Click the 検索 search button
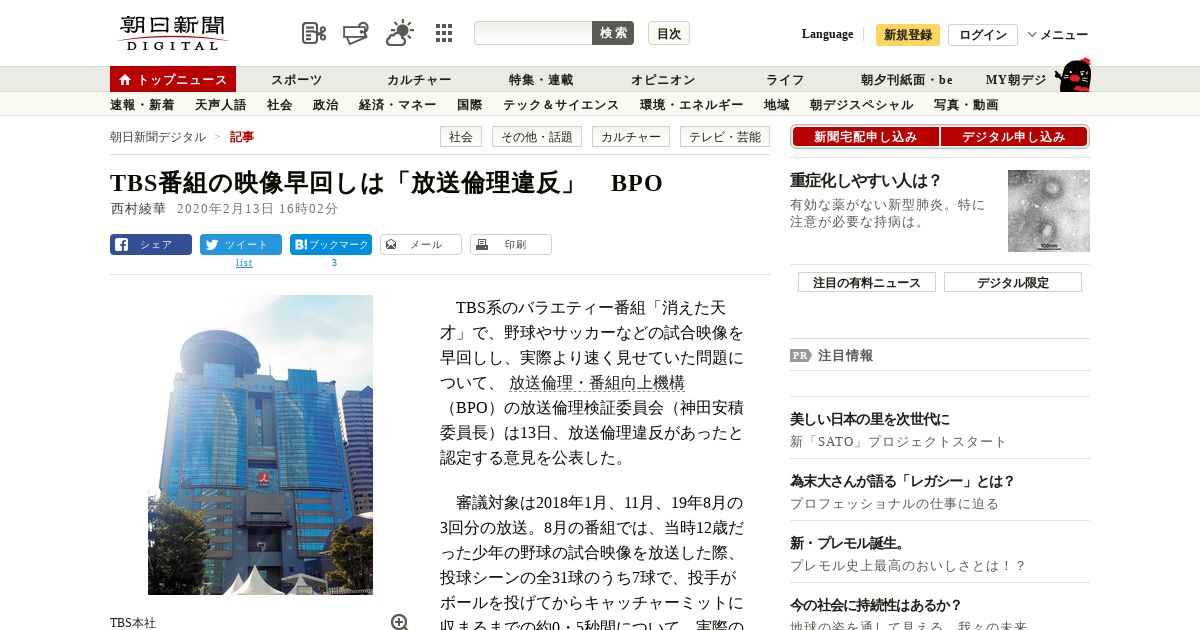1200x630 pixels. pyautogui.click(x=613, y=33)
